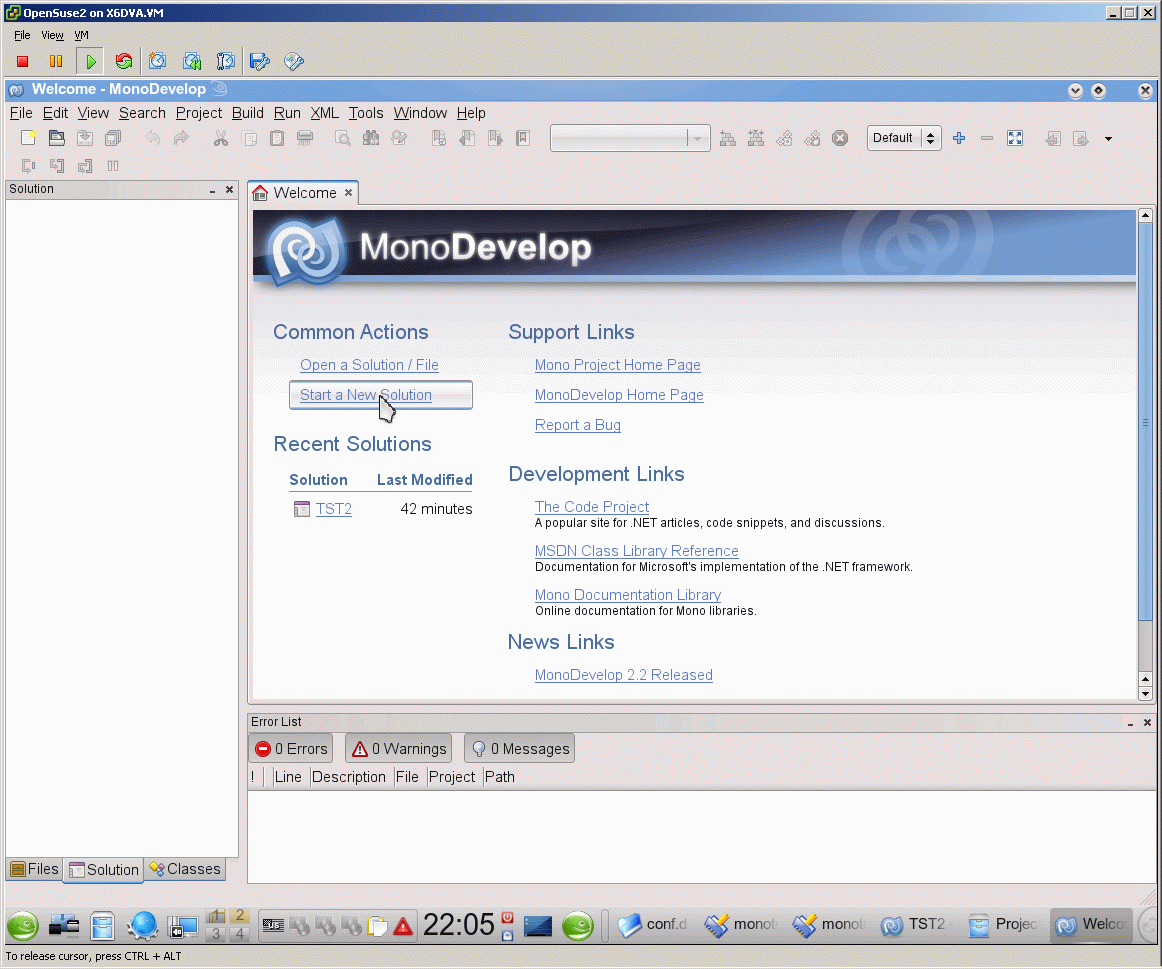Click the openSUSE start menu button
This screenshot has width=1162, height=969.
click(x=23, y=926)
